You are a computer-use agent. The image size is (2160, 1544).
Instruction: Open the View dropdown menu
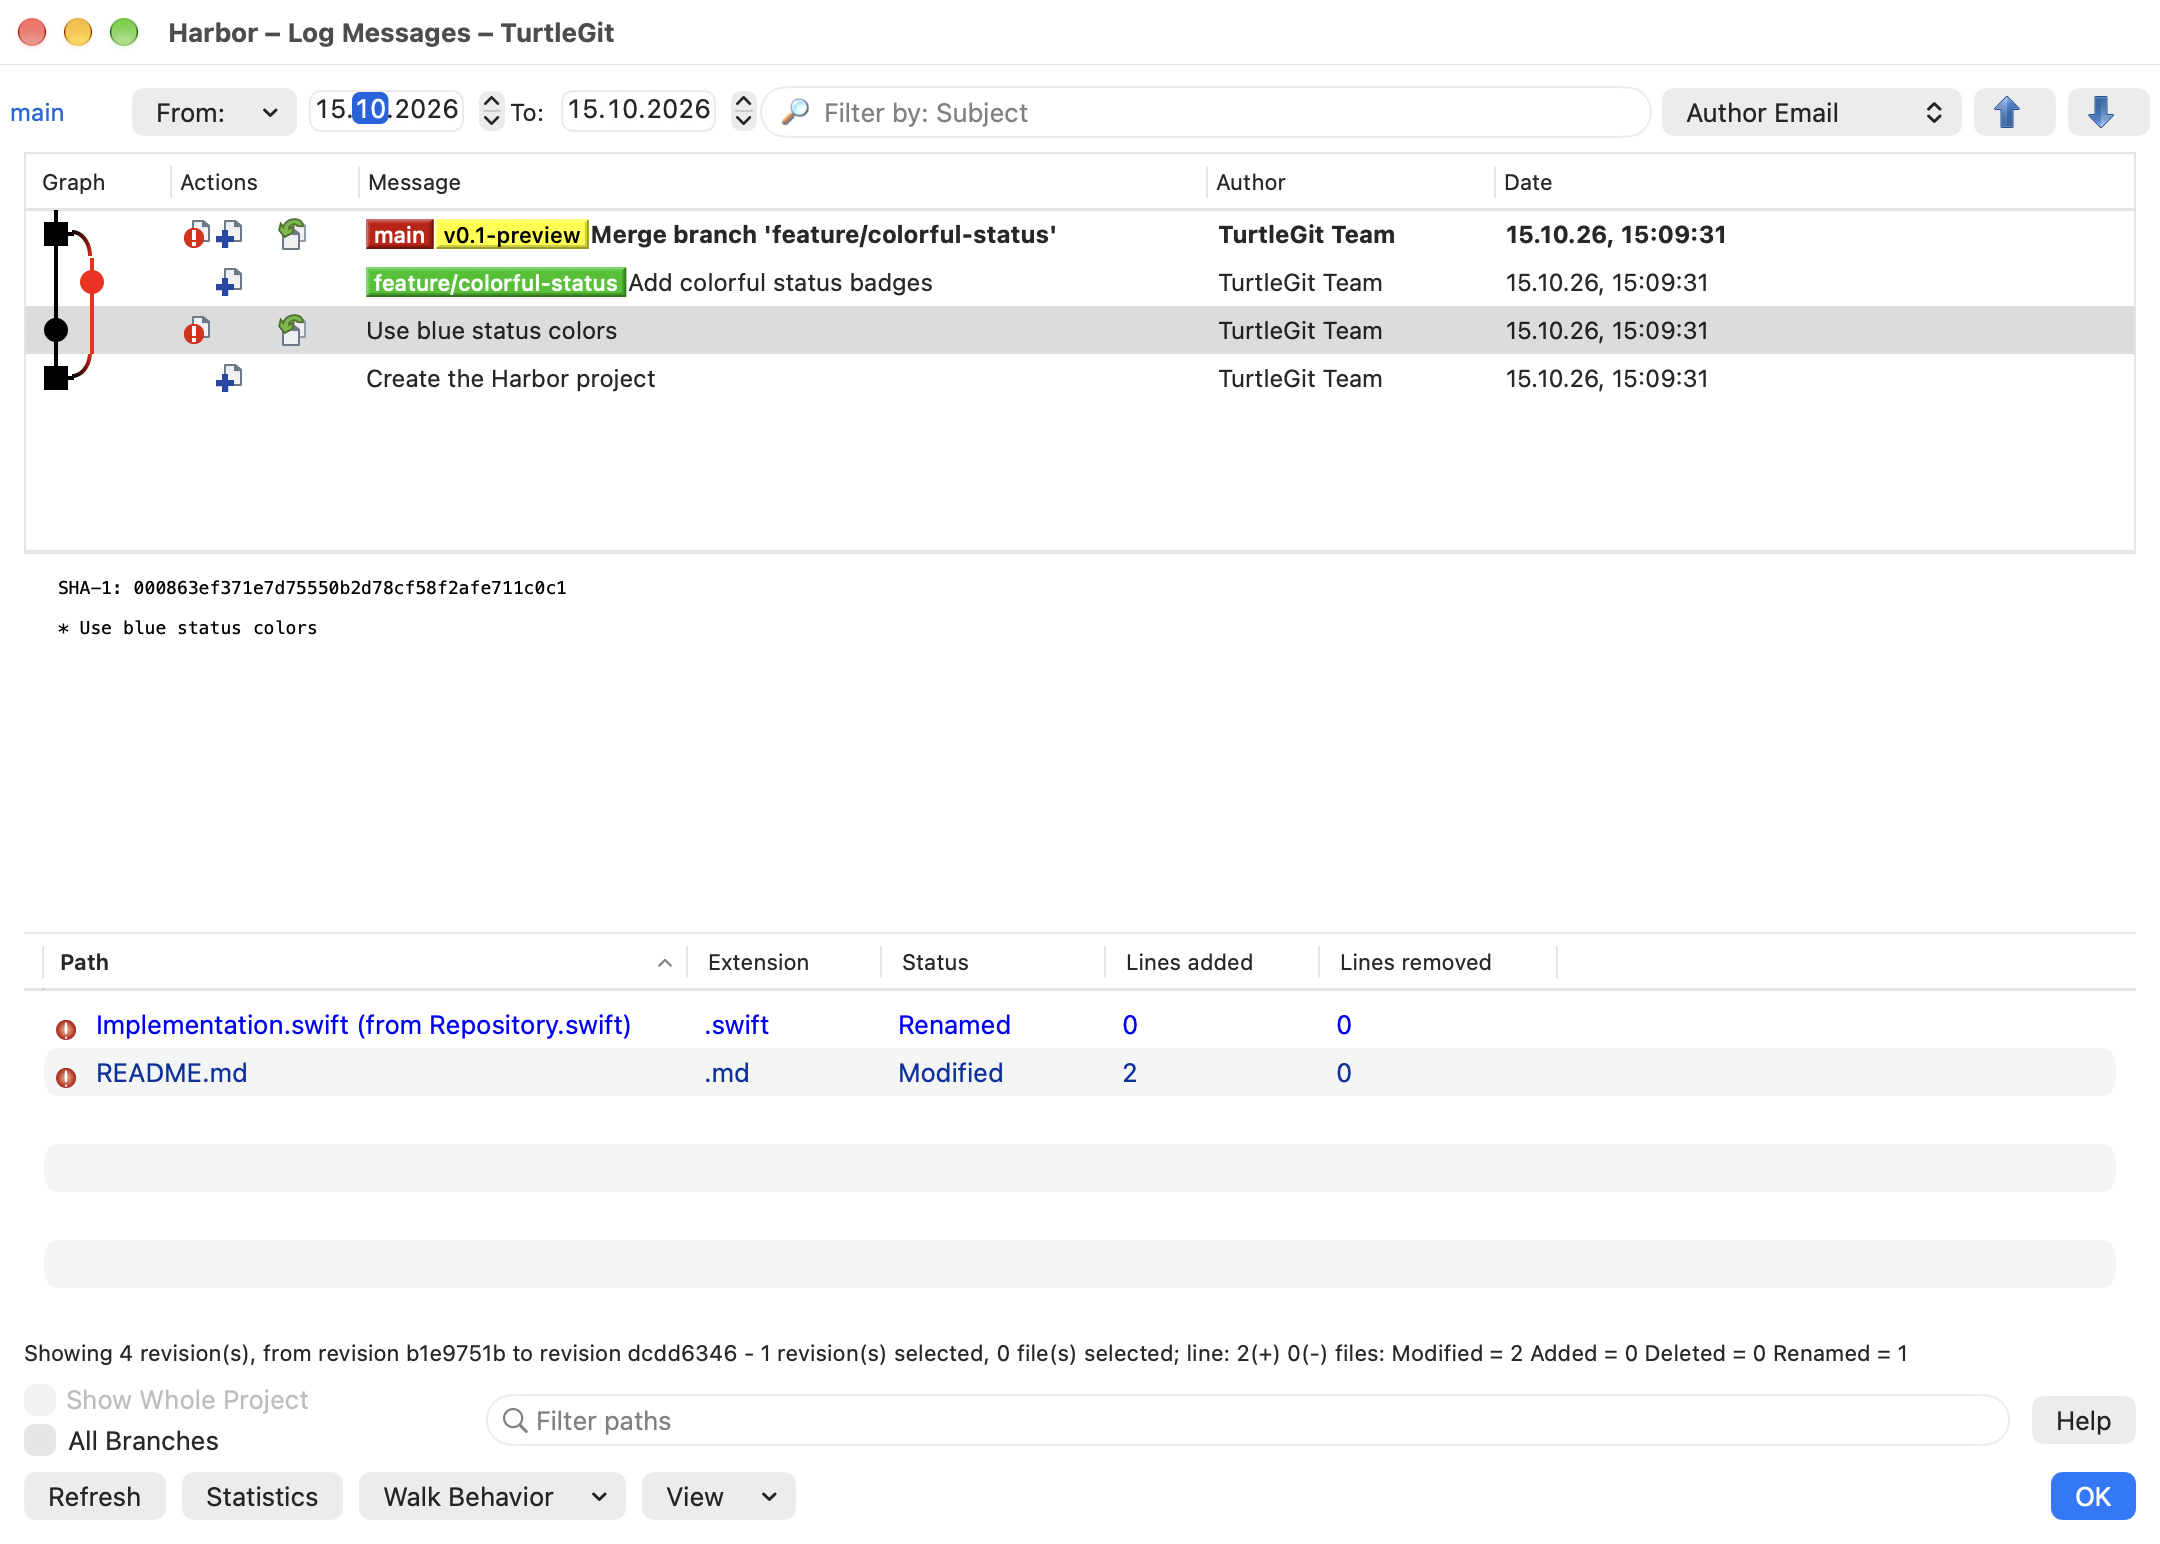(719, 1496)
